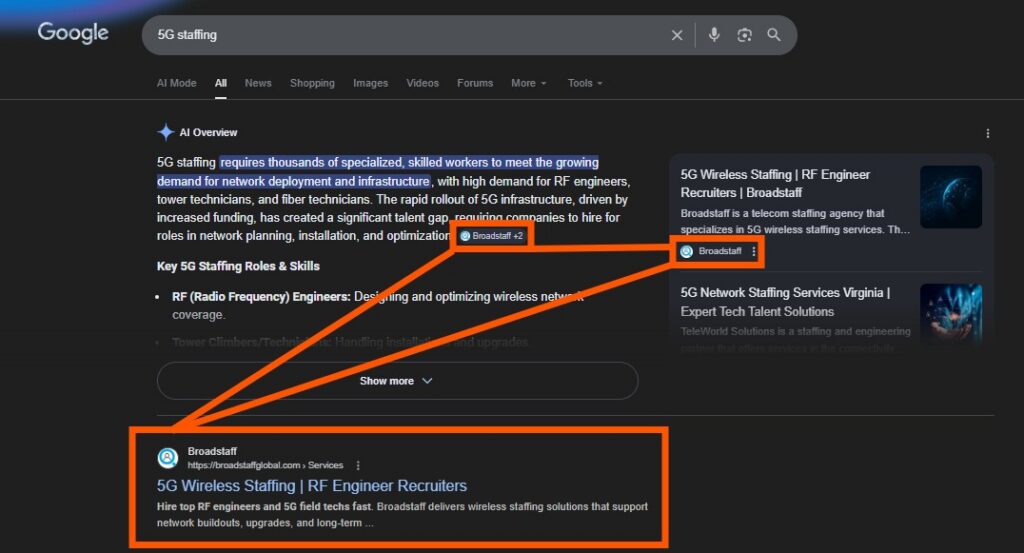The height and width of the screenshot is (553, 1024).
Task: Click Broadstaff favicon in the sidebar source card
Action: click(x=686, y=251)
